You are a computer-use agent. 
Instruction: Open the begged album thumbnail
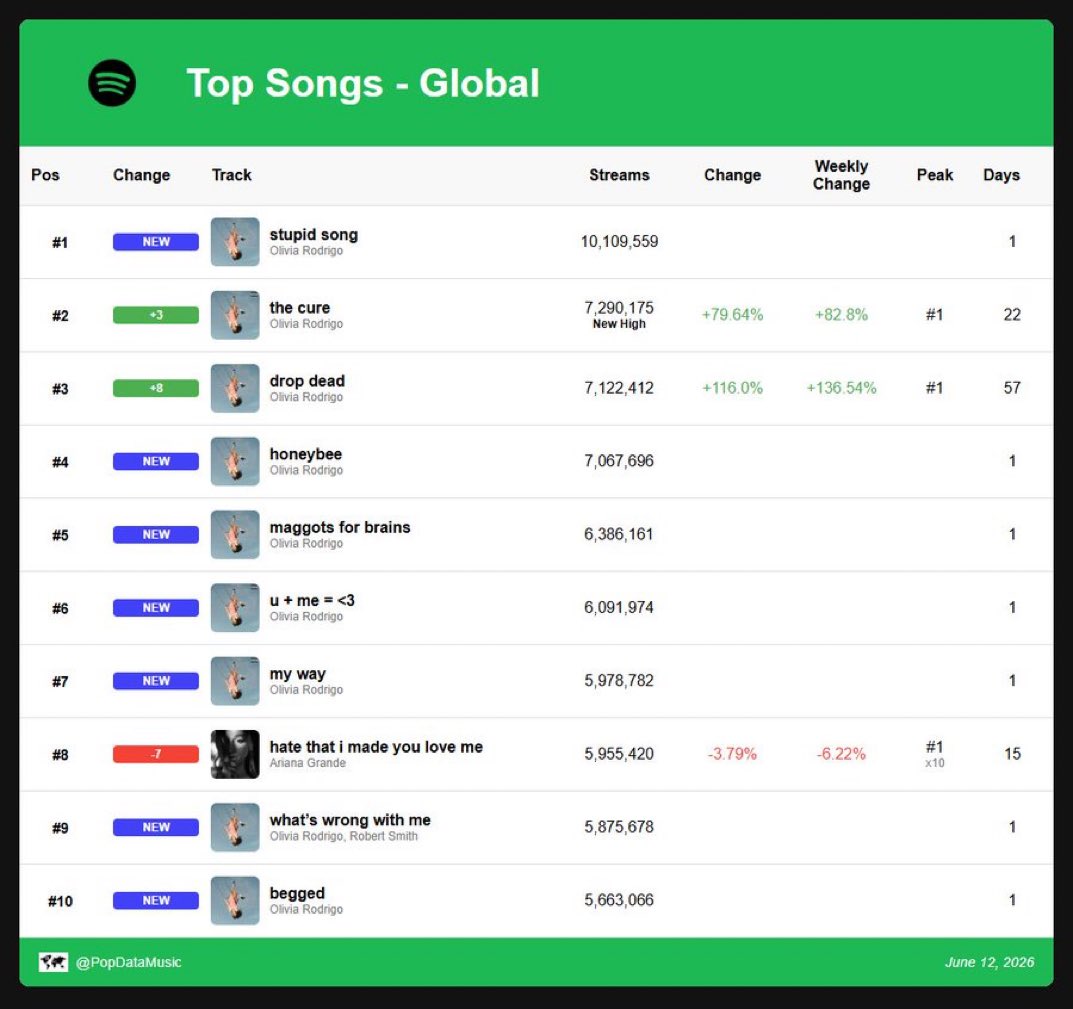pyautogui.click(x=235, y=901)
